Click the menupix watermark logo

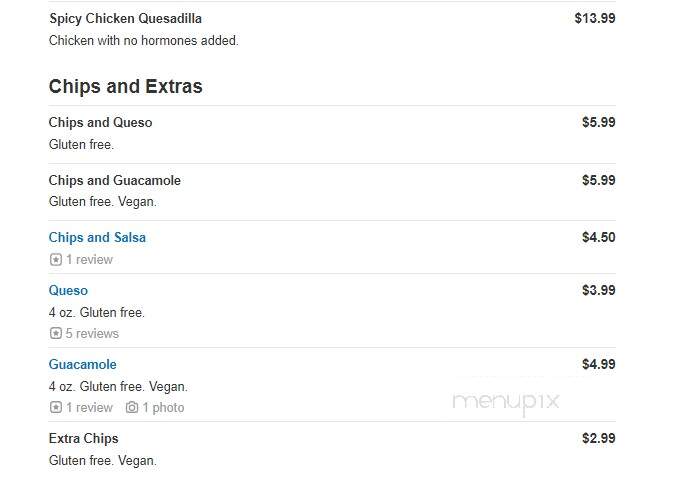(x=505, y=402)
